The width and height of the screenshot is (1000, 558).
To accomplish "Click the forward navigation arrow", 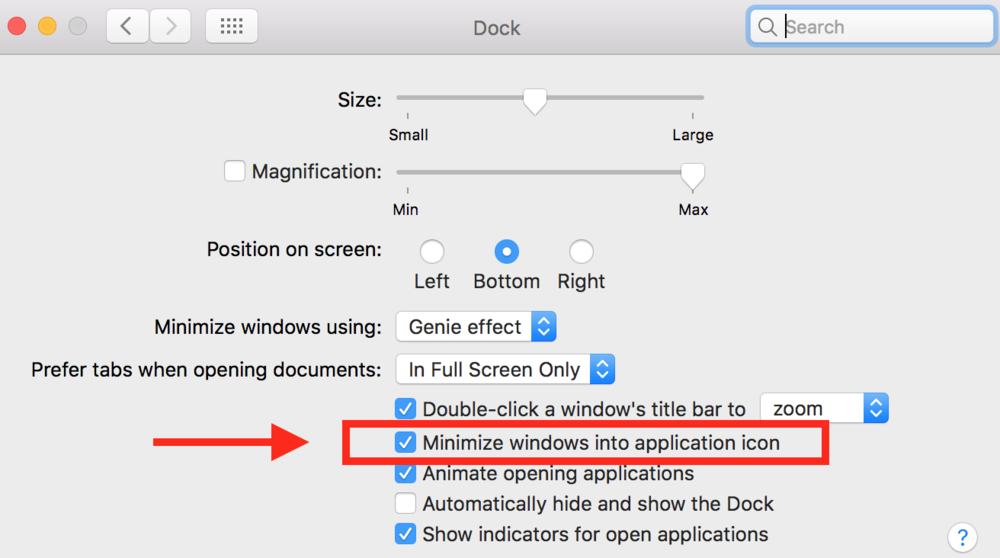I will [x=170, y=27].
